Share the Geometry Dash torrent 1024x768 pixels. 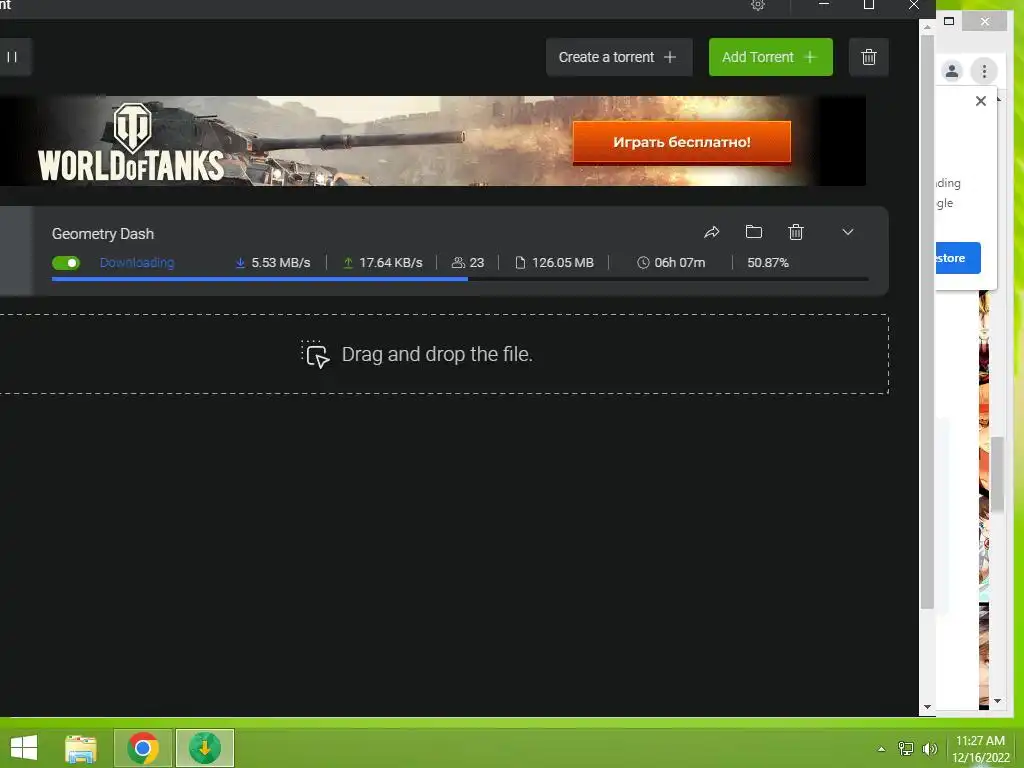click(712, 232)
